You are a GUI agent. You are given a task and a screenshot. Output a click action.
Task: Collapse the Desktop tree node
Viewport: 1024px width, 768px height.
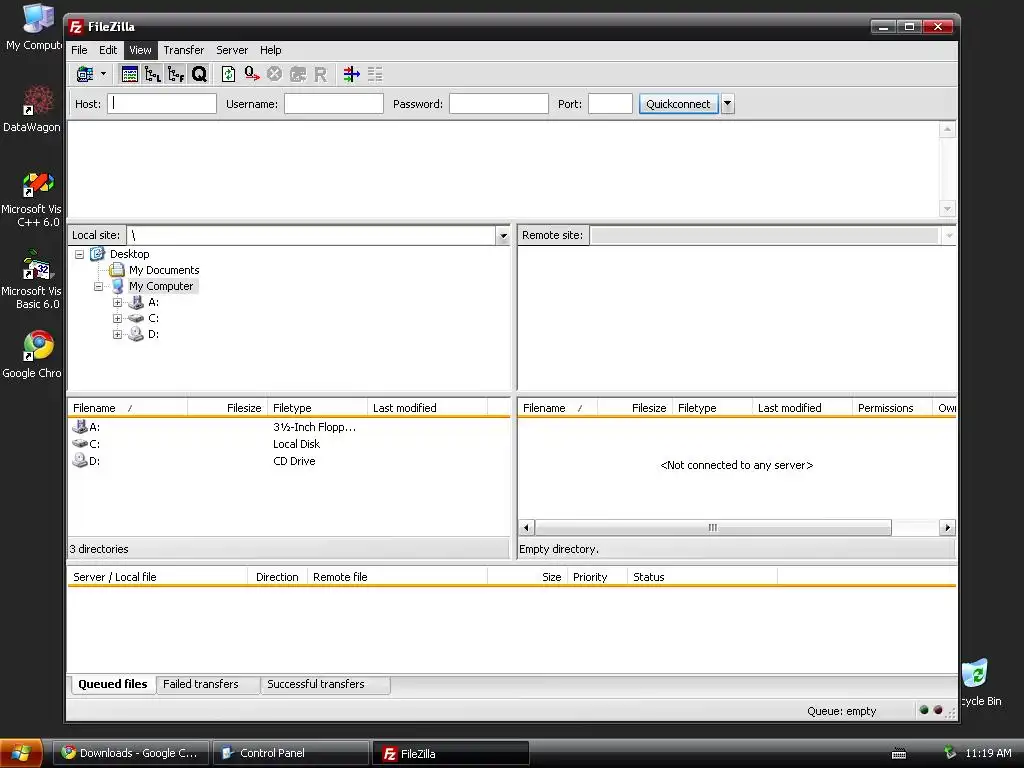click(x=80, y=254)
